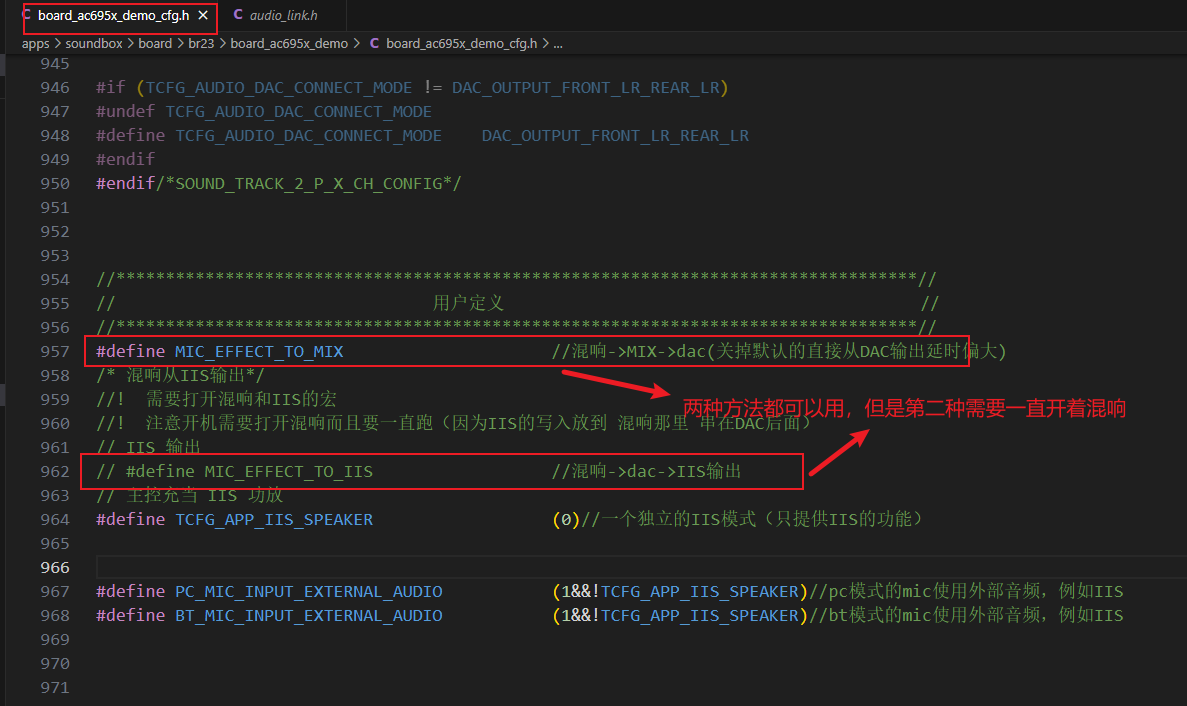
Task: Open the audio_link.h tab
Action: (x=283, y=15)
